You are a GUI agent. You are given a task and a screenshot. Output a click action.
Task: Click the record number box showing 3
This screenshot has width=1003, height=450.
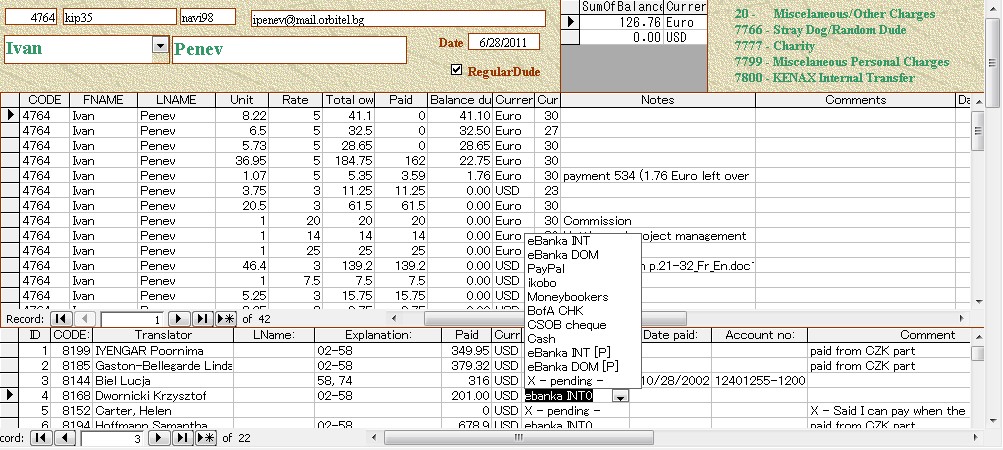[x=112, y=438]
